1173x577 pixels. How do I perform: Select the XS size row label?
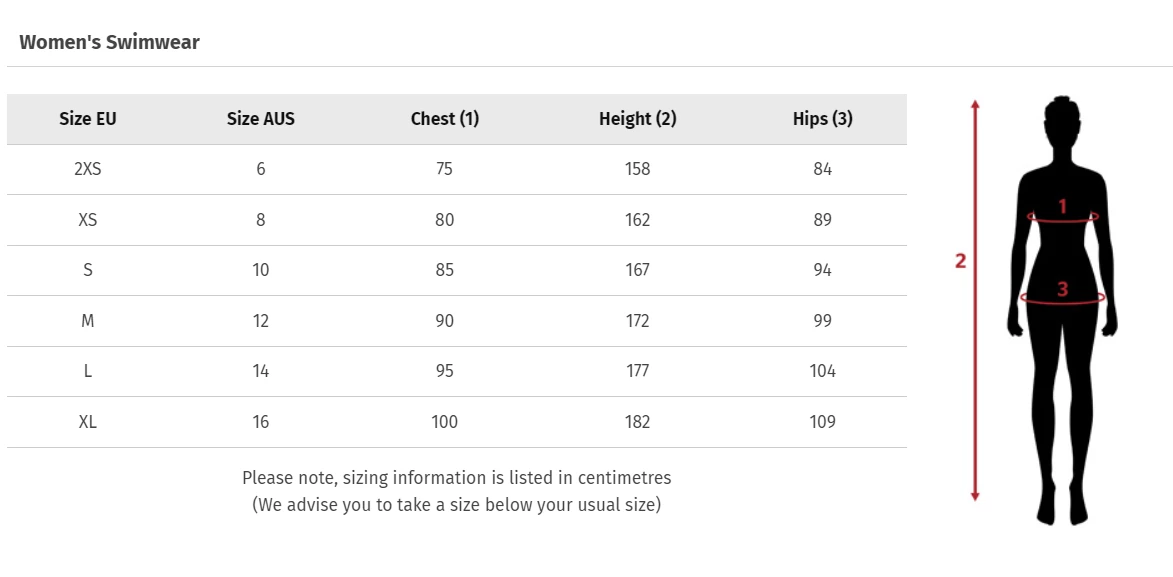coord(88,220)
